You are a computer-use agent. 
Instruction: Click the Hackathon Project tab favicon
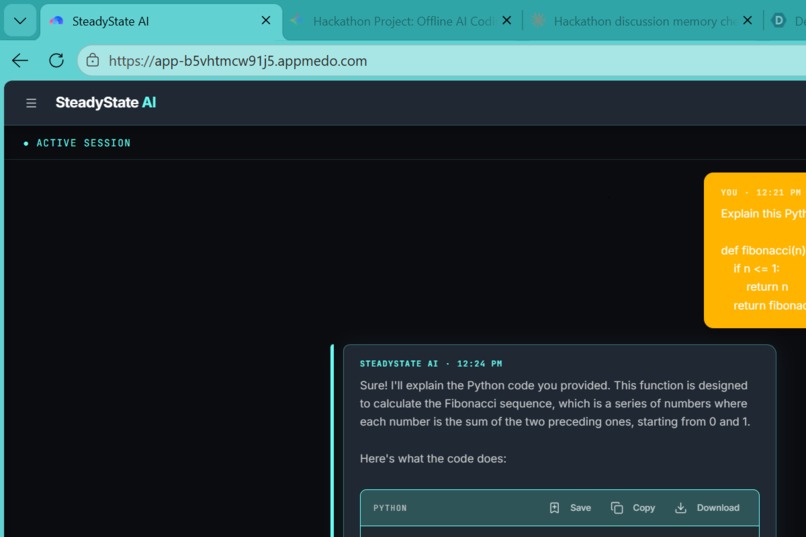[x=297, y=21]
